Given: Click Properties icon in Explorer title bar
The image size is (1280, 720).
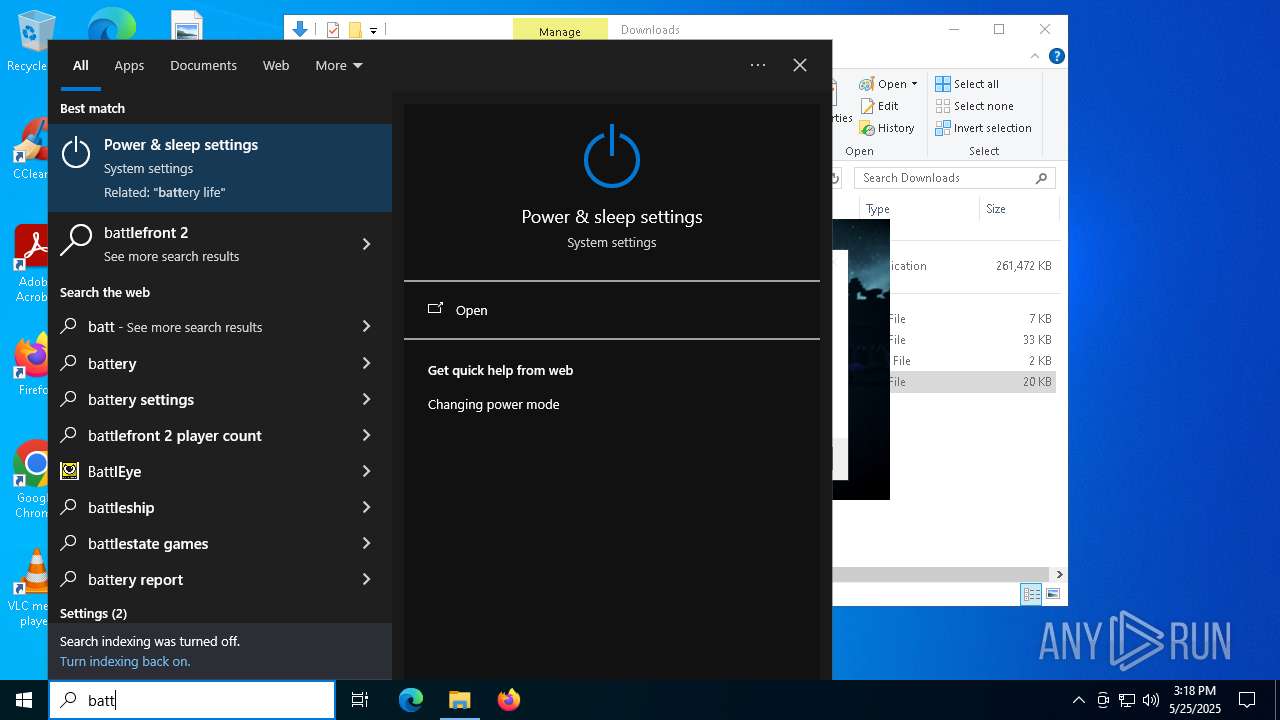Looking at the screenshot, I should (333, 30).
